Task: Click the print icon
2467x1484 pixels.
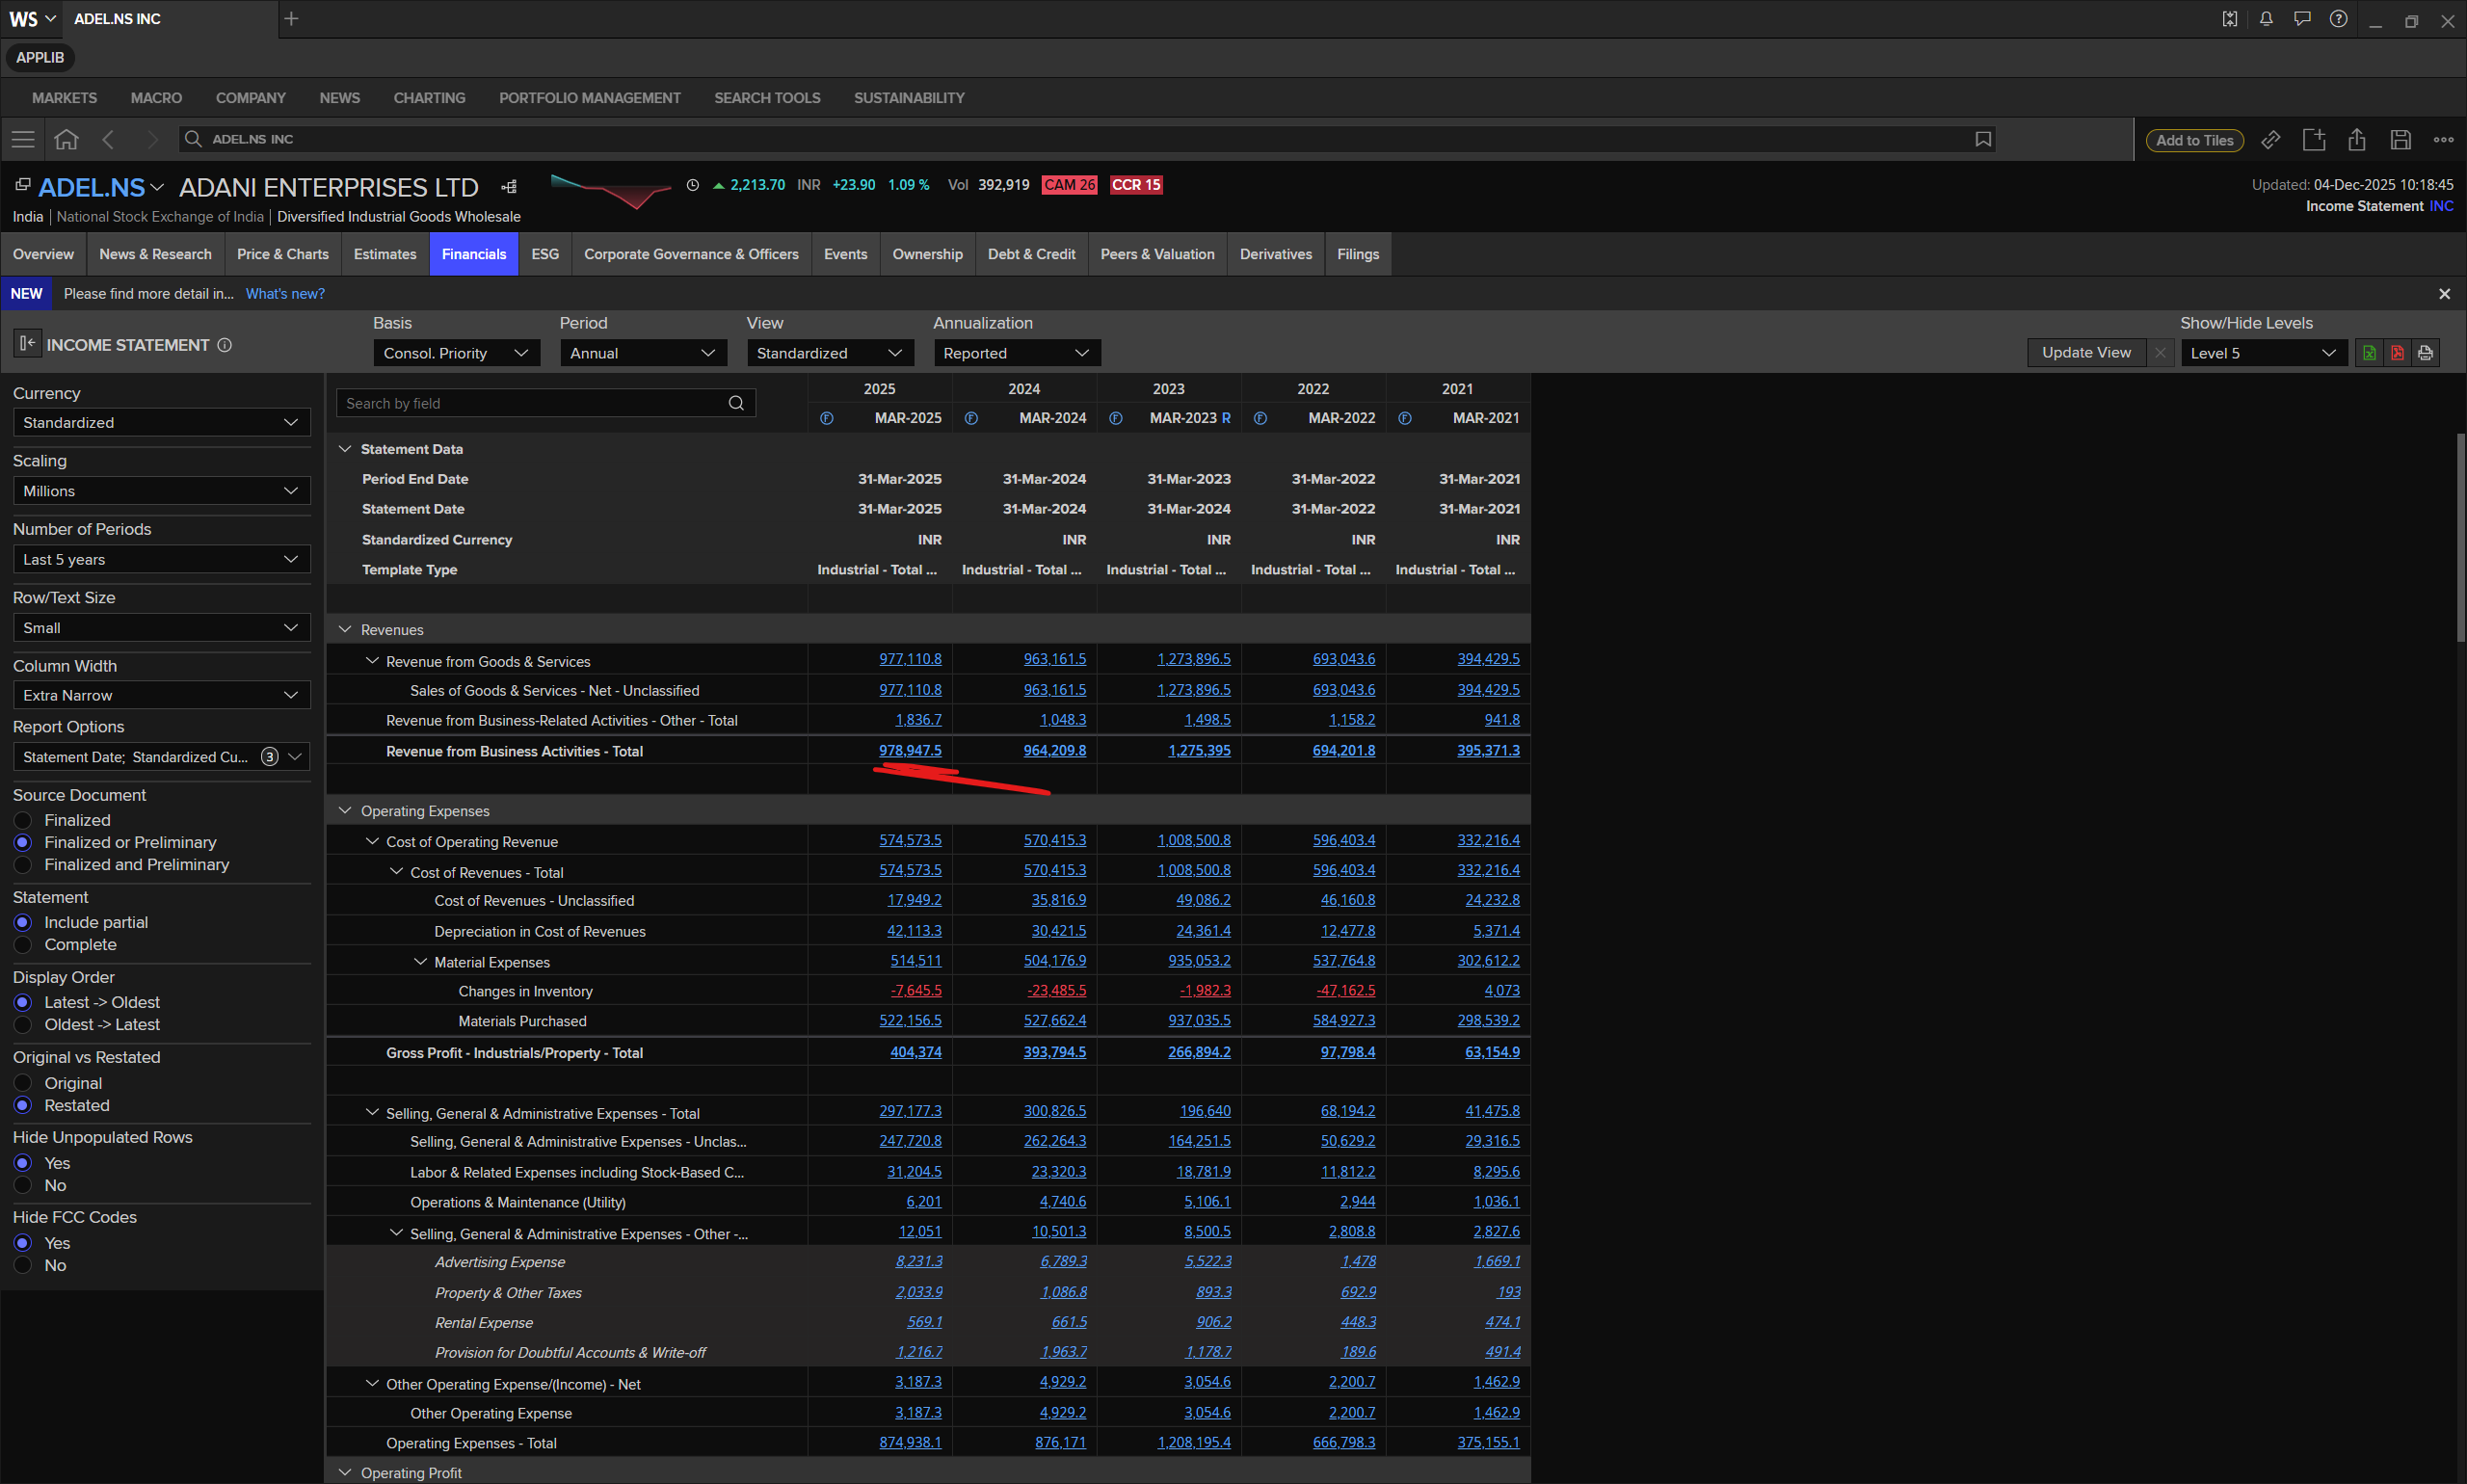Action: point(2425,353)
